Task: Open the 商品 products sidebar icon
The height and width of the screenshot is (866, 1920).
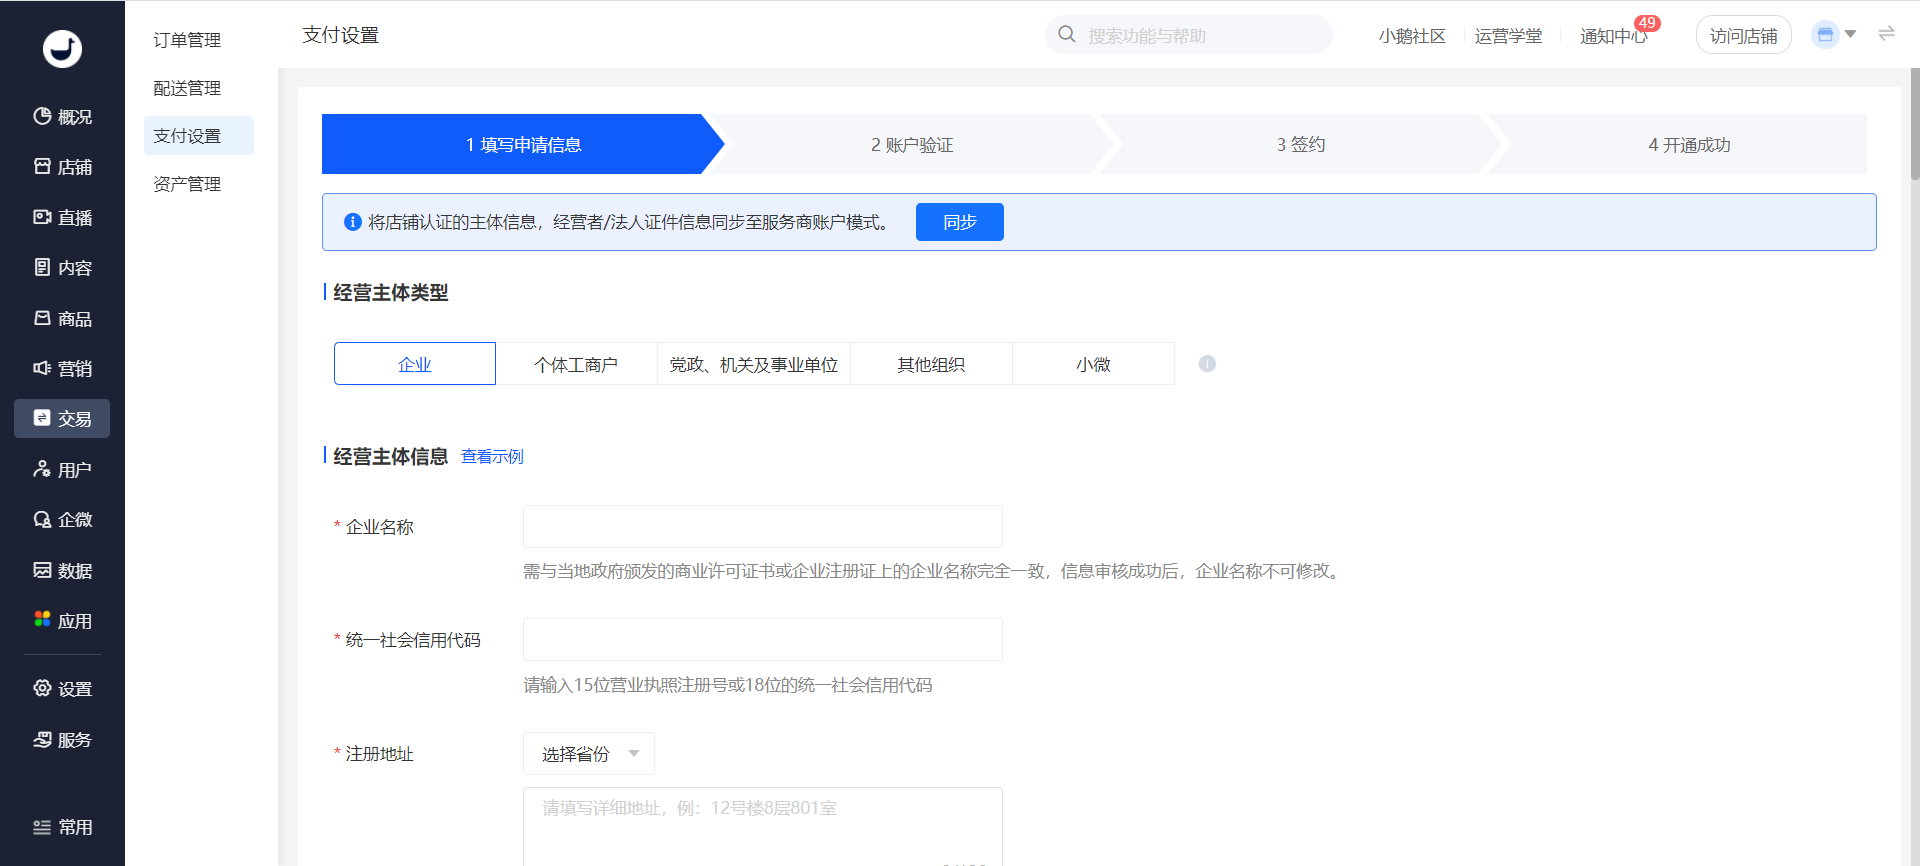Action: (x=42, y=318)
